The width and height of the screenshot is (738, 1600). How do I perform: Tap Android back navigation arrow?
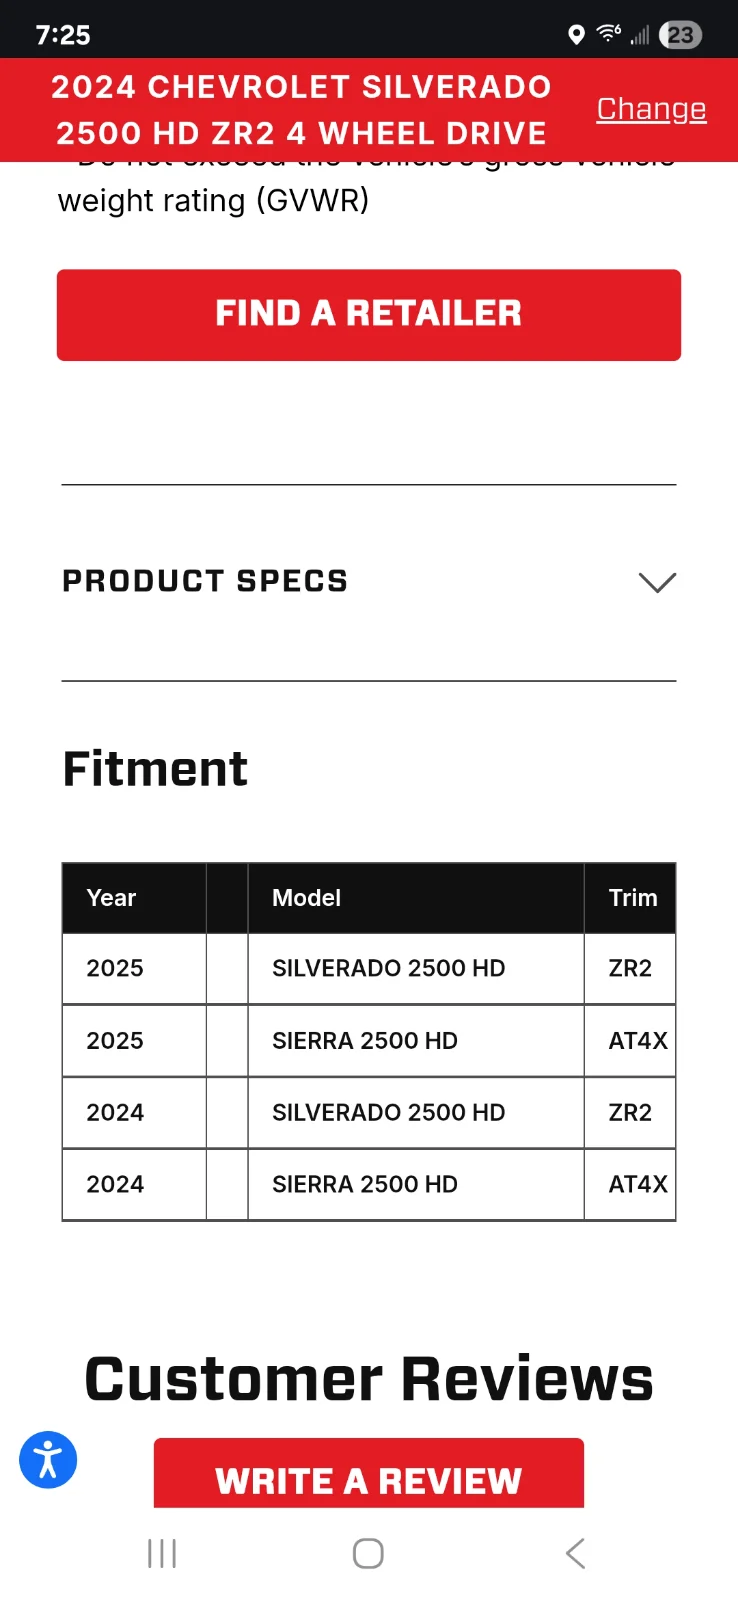[575, 1553]
